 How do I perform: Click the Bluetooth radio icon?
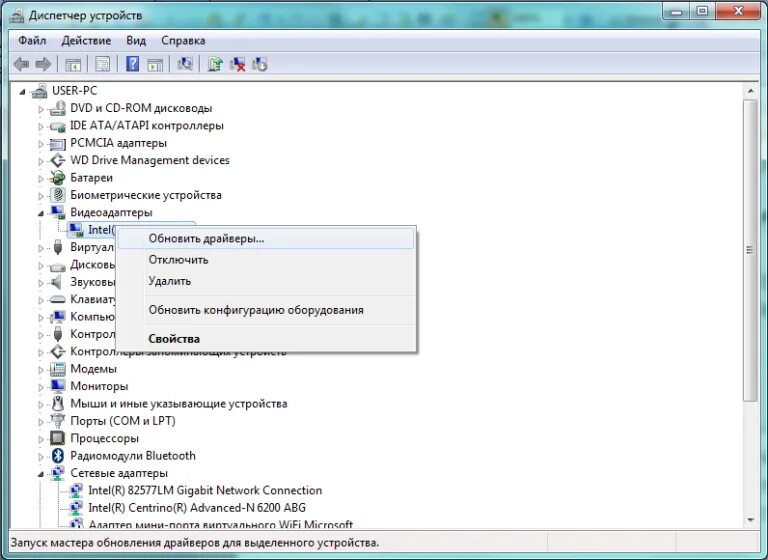pos(58,456)
